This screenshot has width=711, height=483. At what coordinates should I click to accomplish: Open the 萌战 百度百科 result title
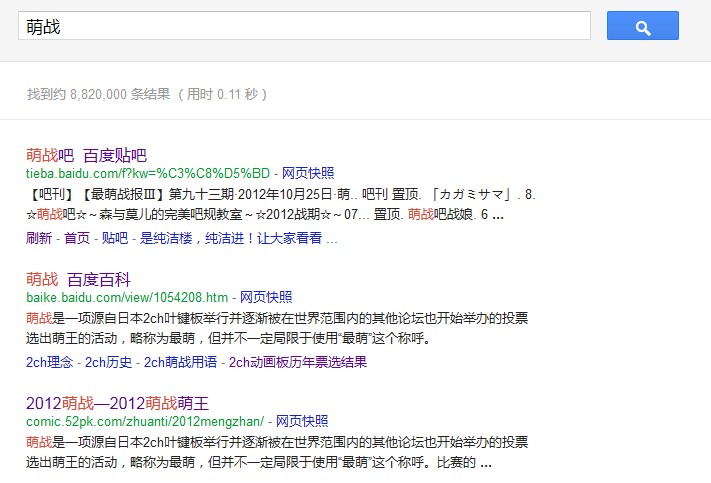click(x=78, y=279)
